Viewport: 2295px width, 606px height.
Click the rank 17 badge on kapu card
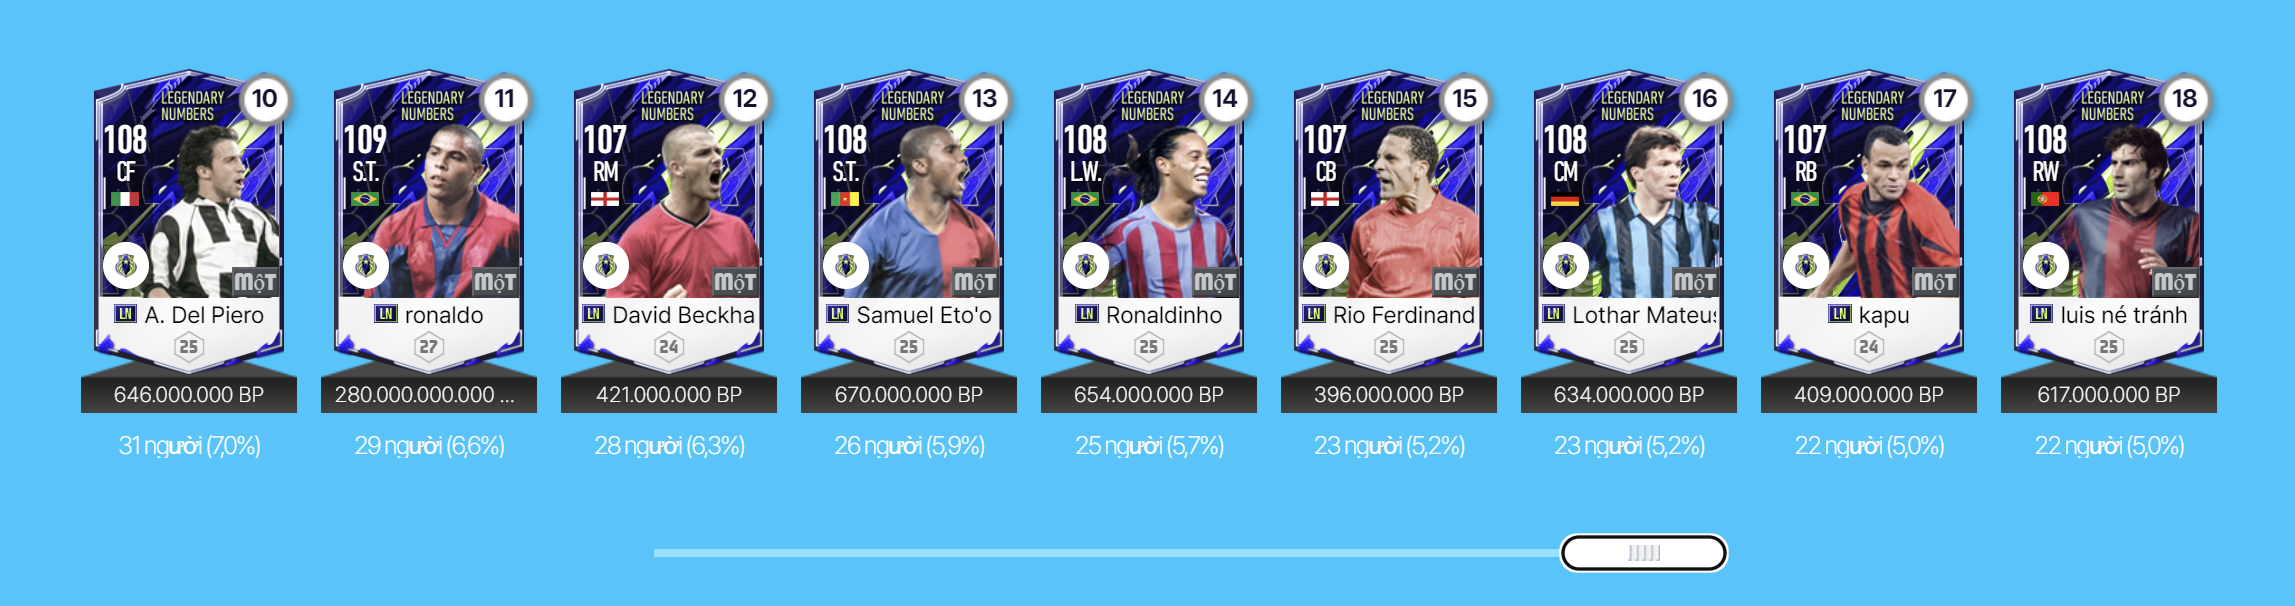click(x=1944, y=99)
